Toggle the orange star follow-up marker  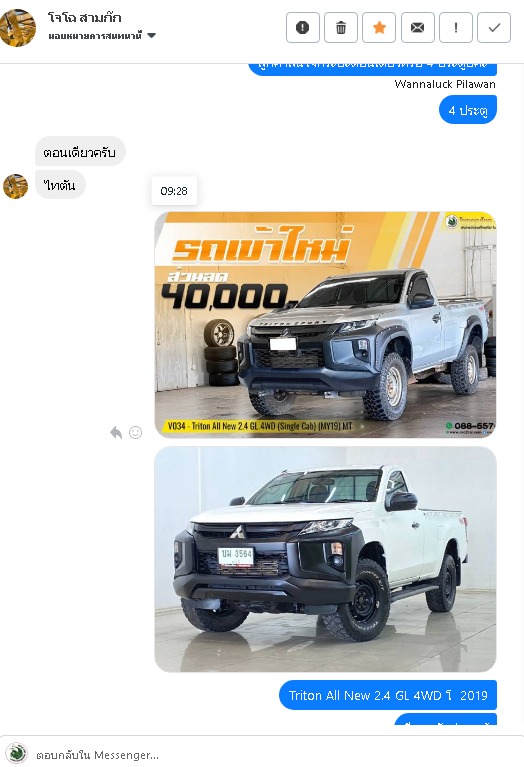(379, 27)
